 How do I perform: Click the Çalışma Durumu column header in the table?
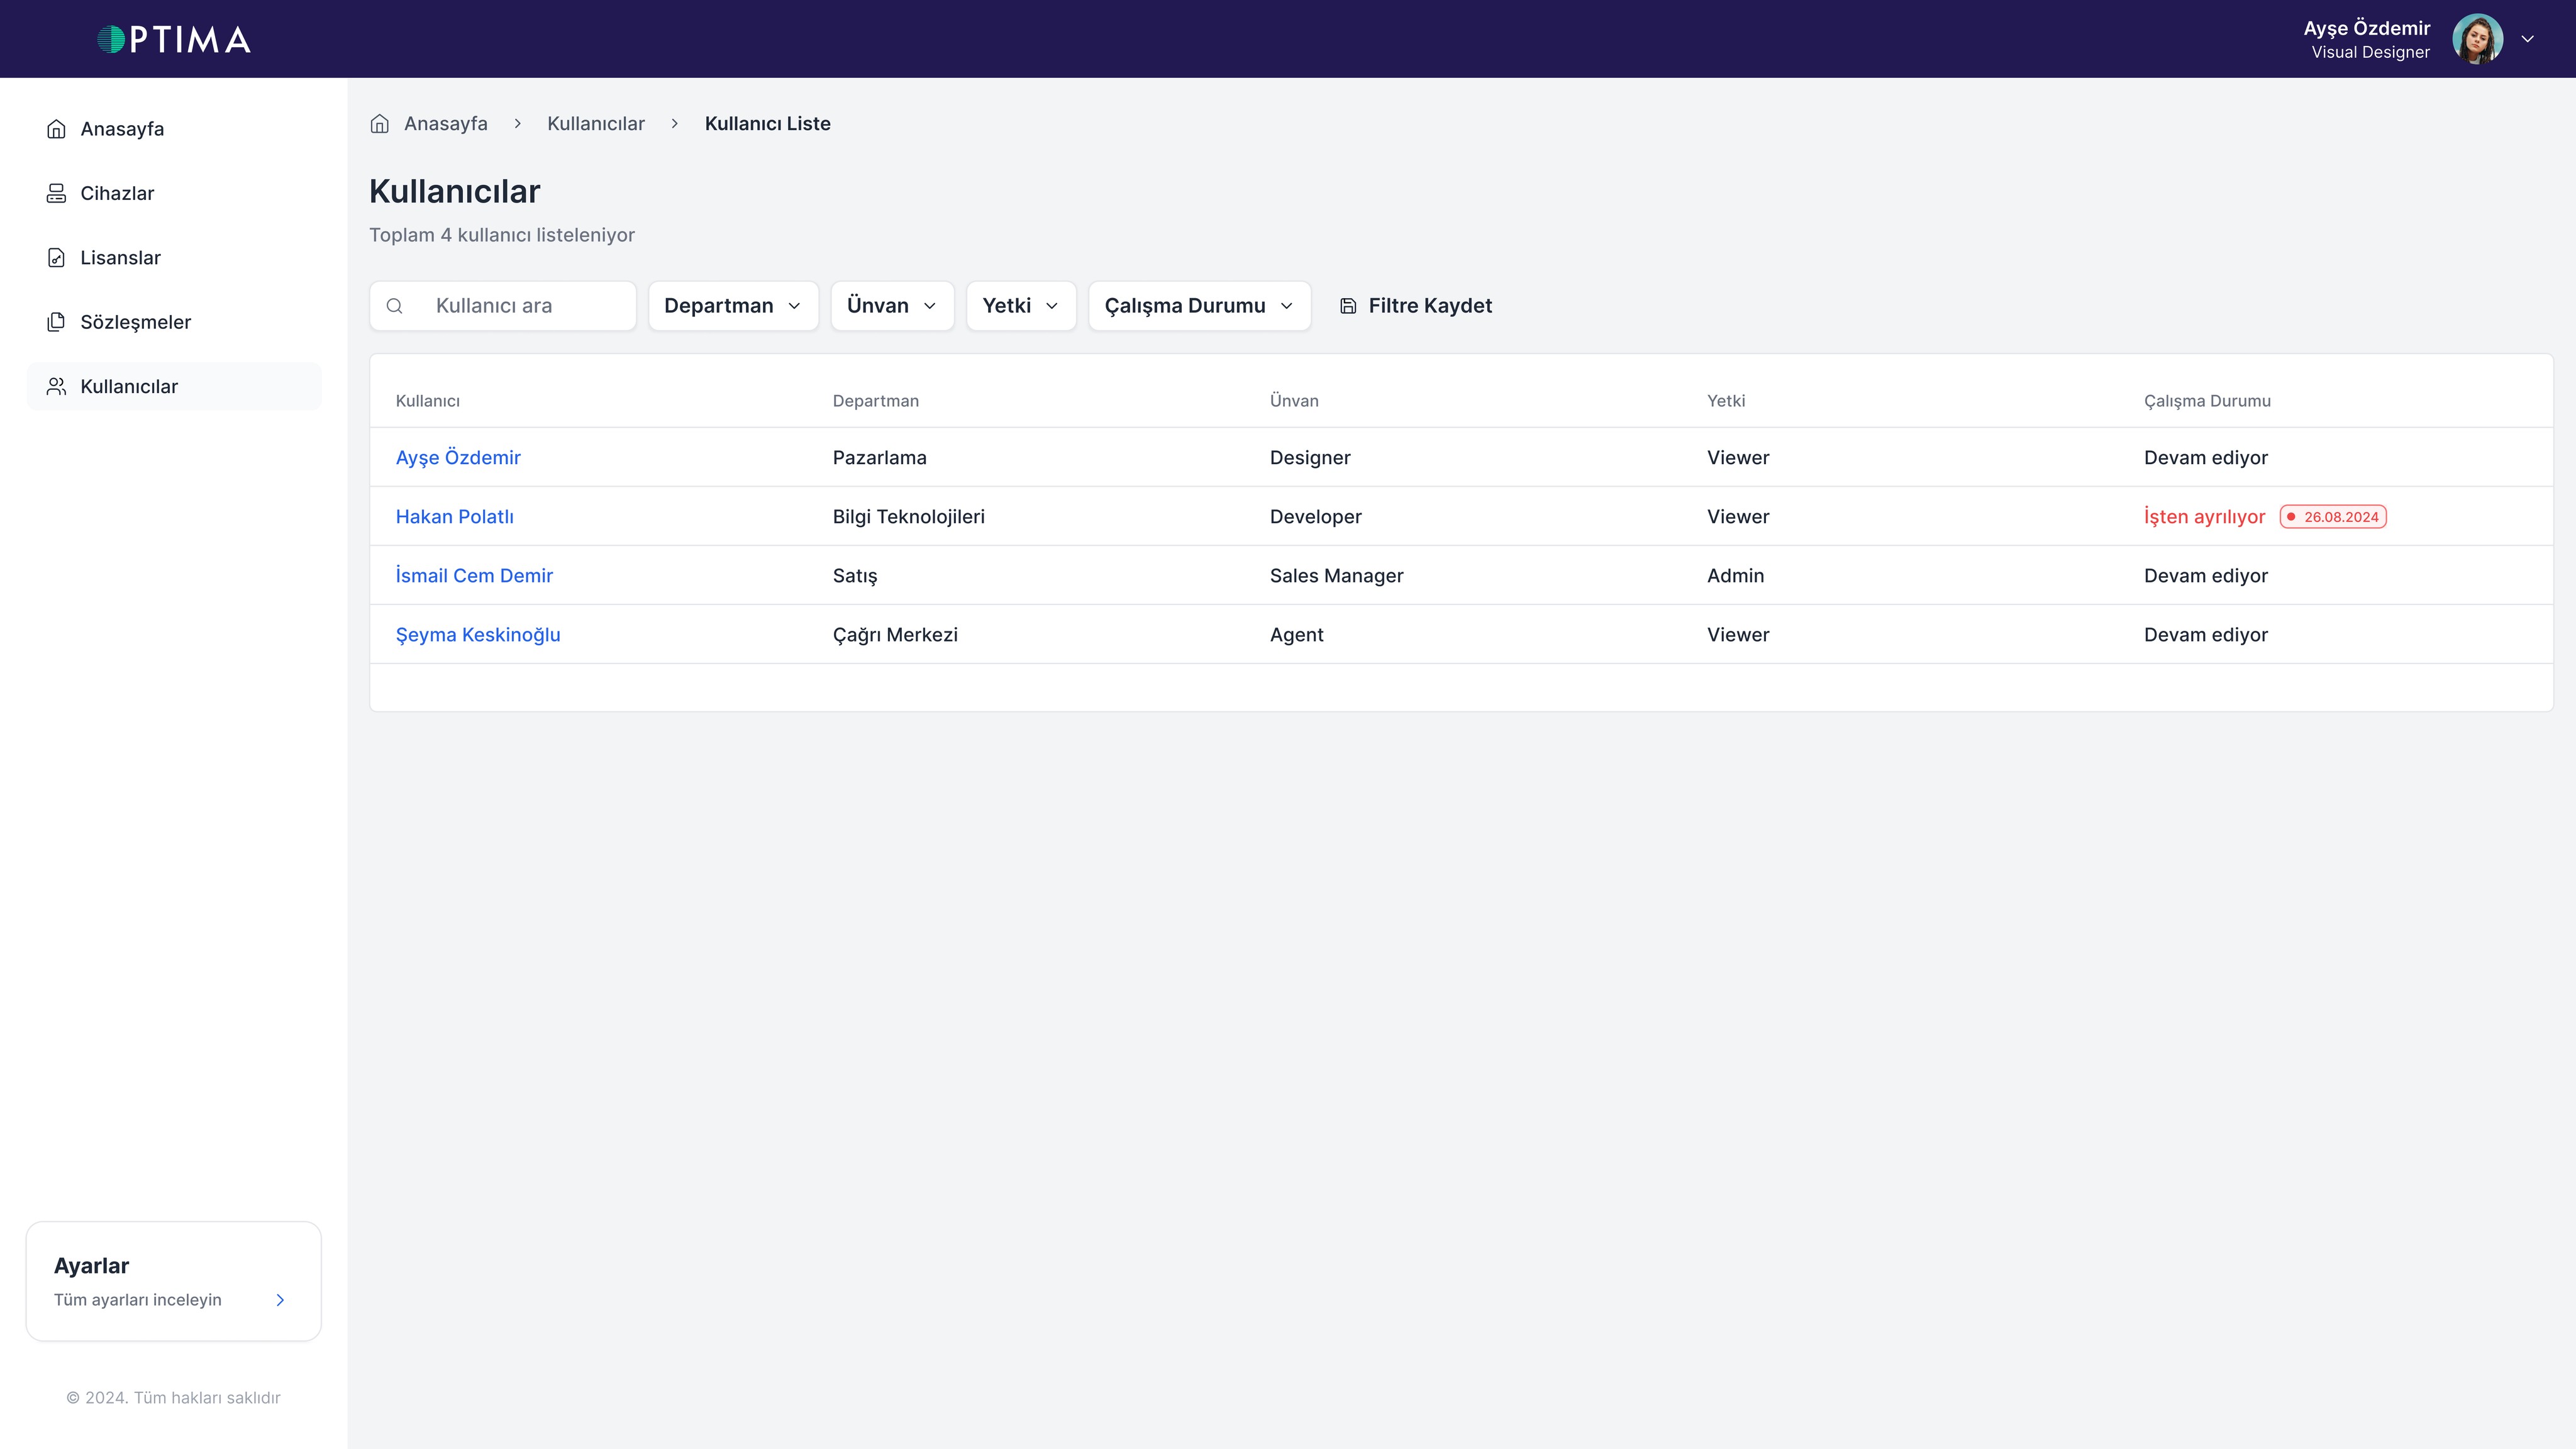click(x=2207, y=401)
